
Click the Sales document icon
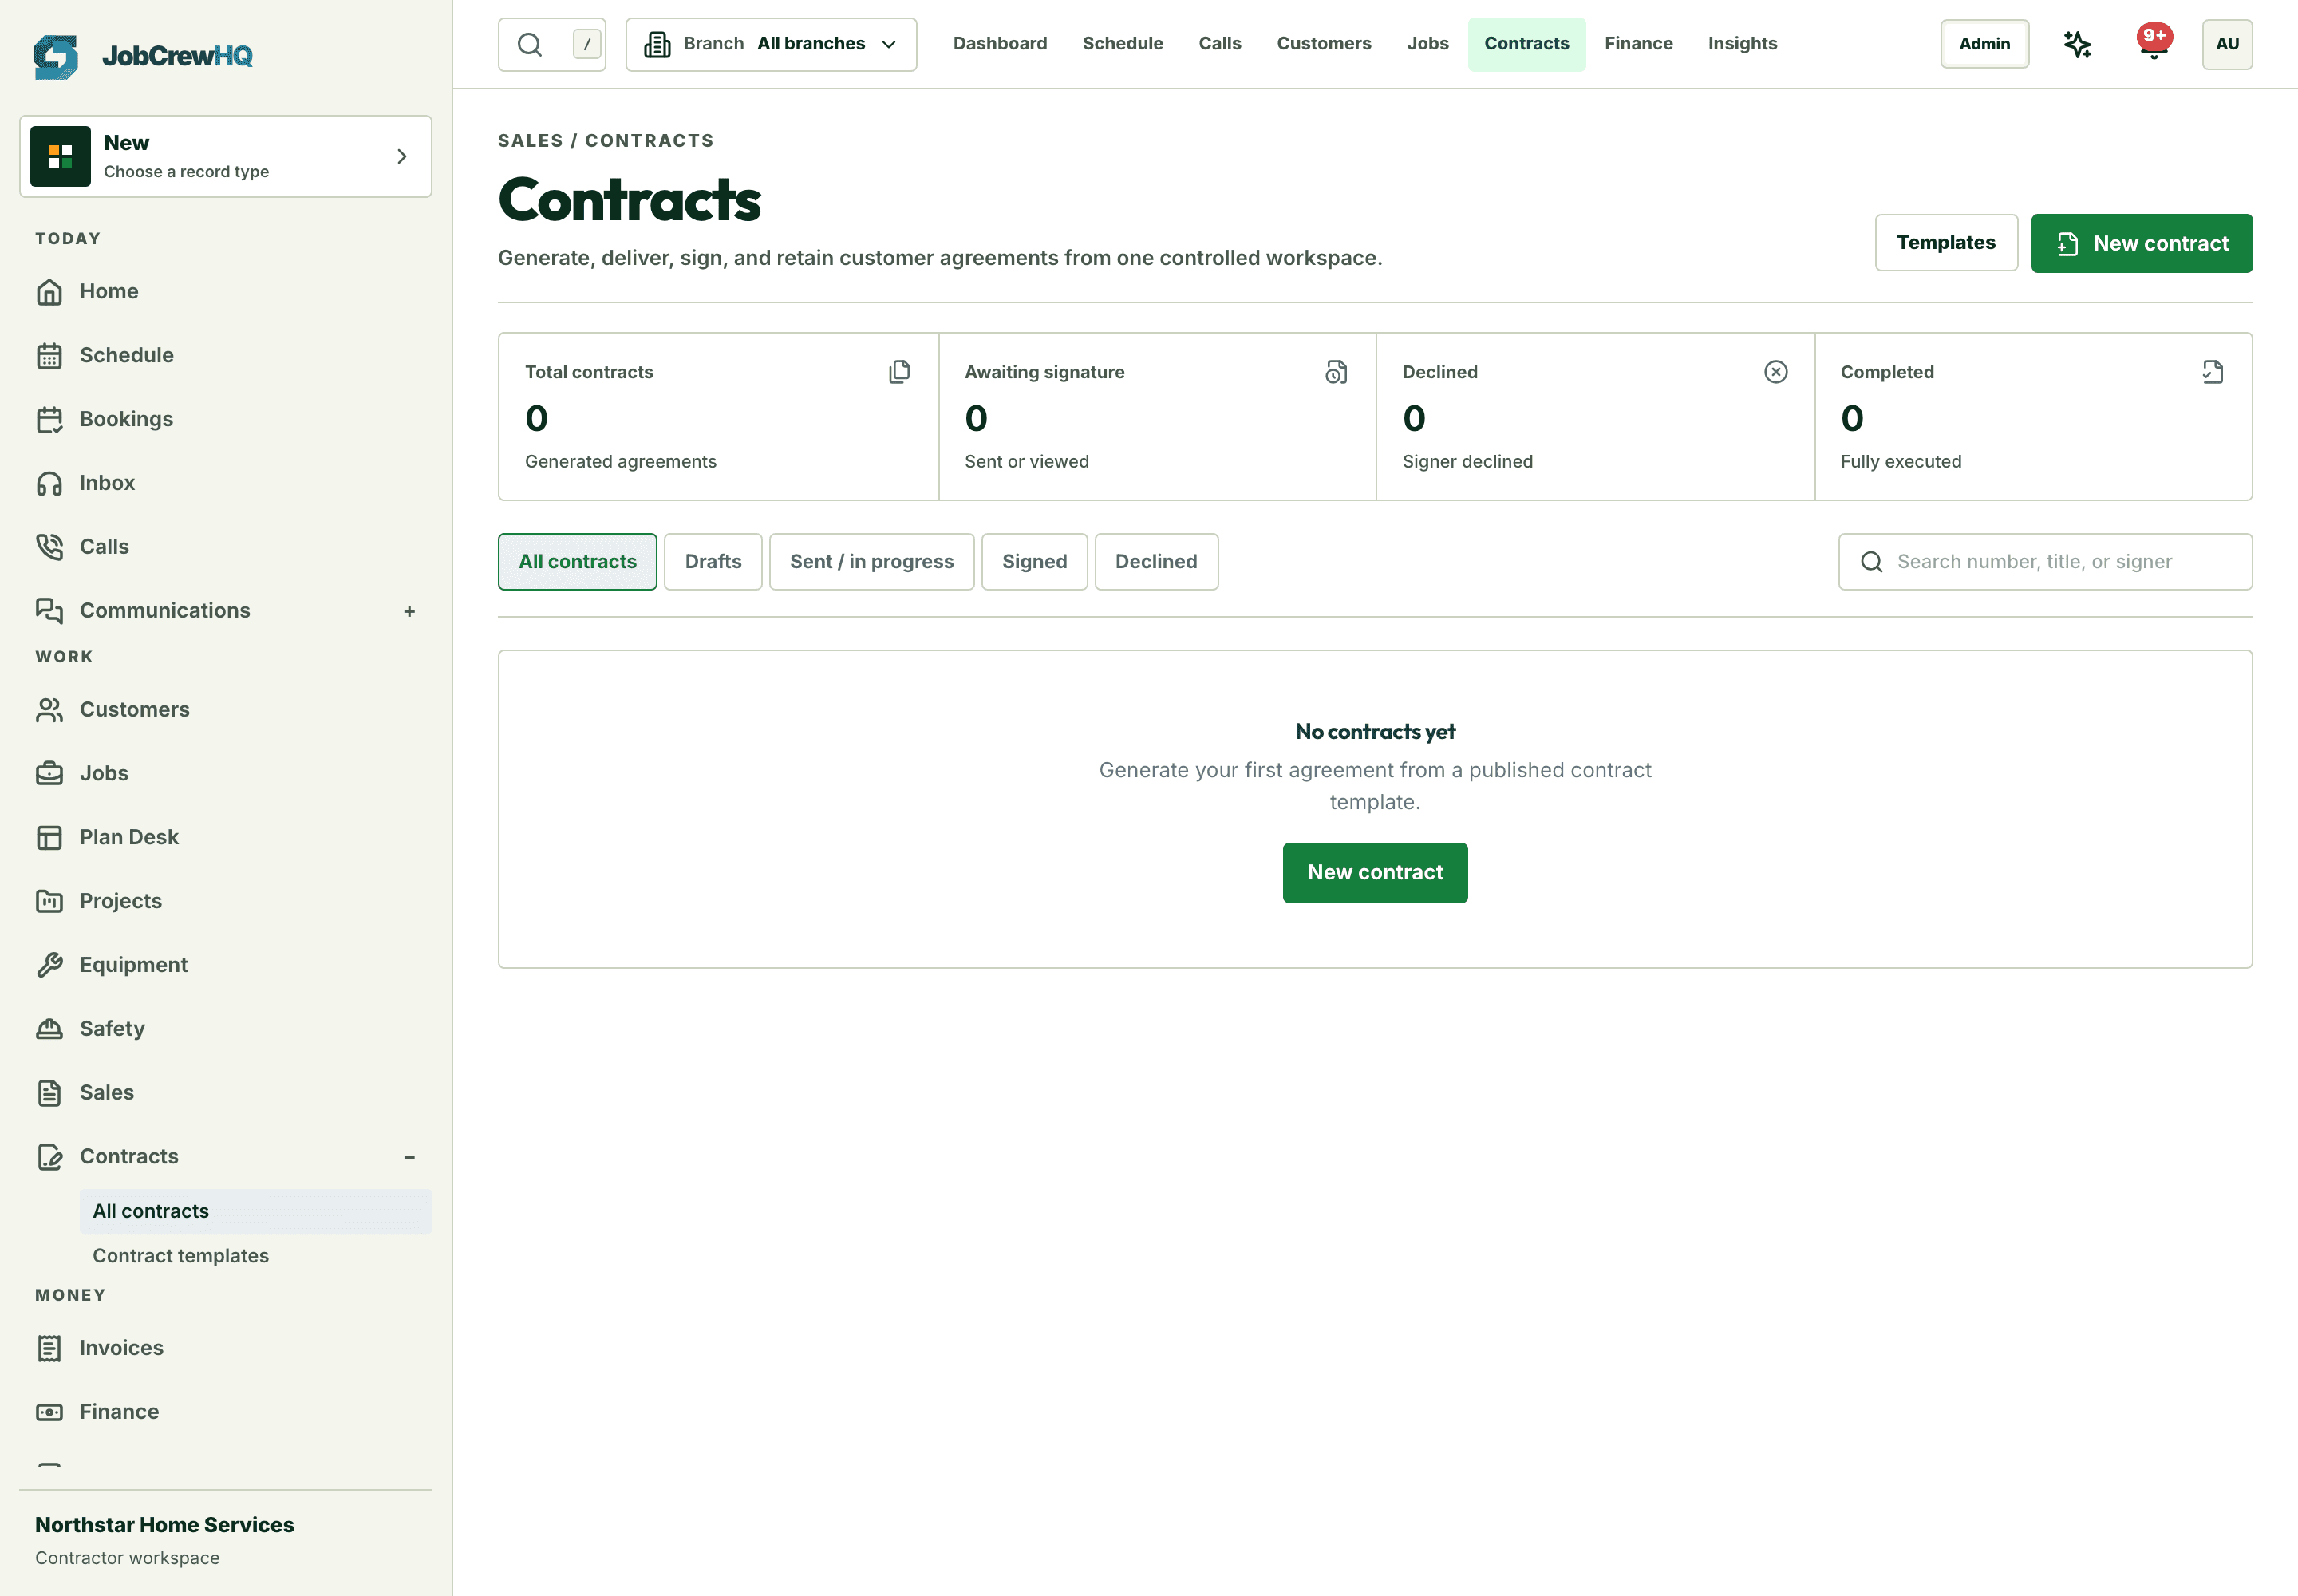point(49,1093)
